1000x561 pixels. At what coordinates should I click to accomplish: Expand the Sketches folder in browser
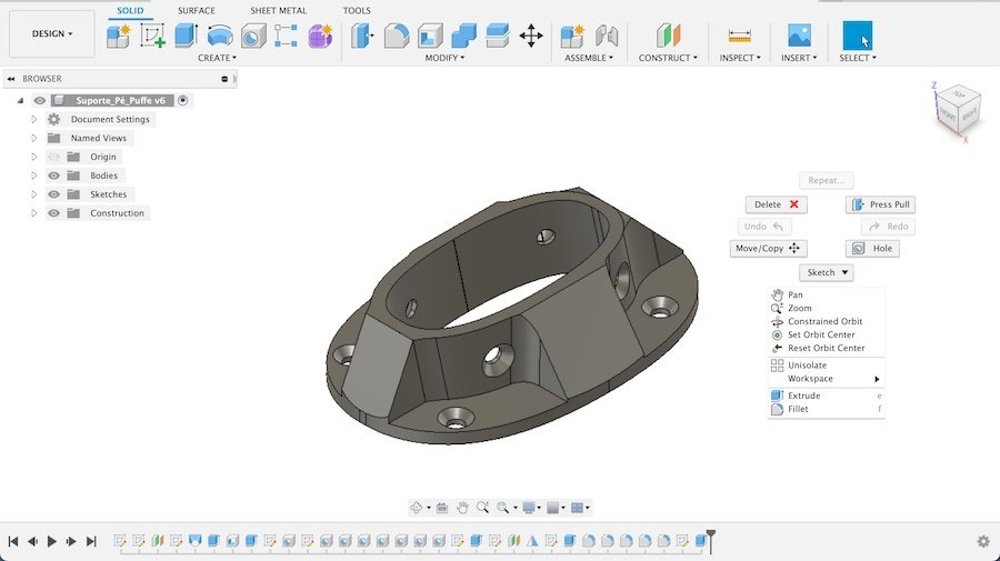click(34, 195)
